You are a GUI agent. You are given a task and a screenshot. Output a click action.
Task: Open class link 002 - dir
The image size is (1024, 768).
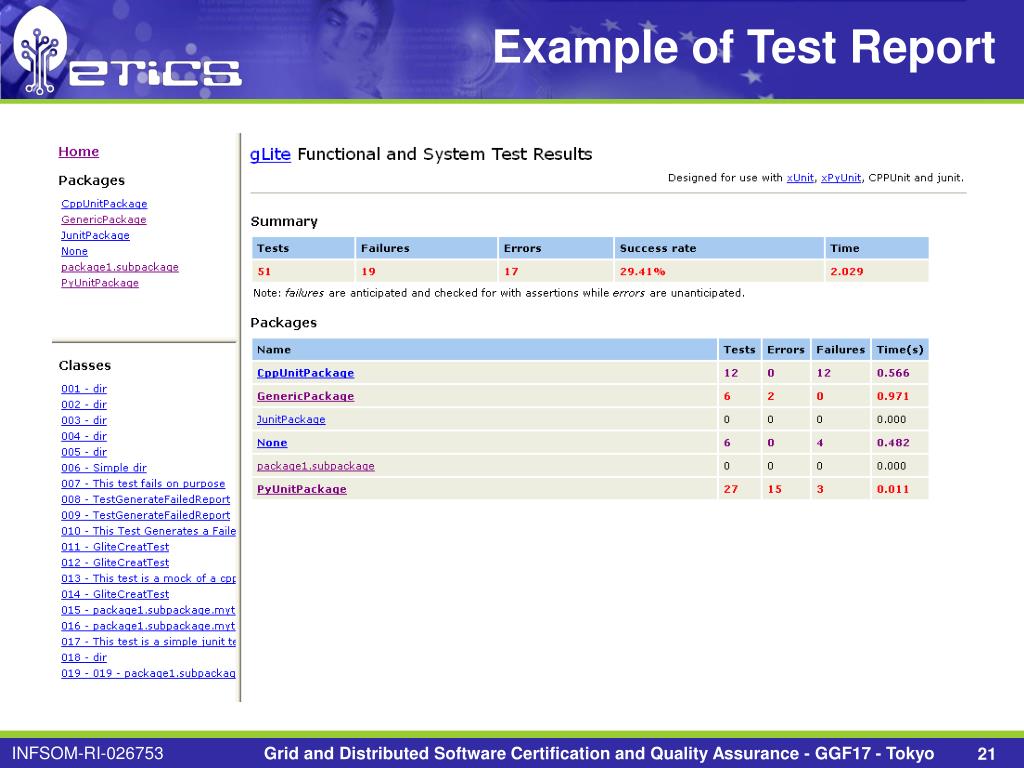pos(84,404)
